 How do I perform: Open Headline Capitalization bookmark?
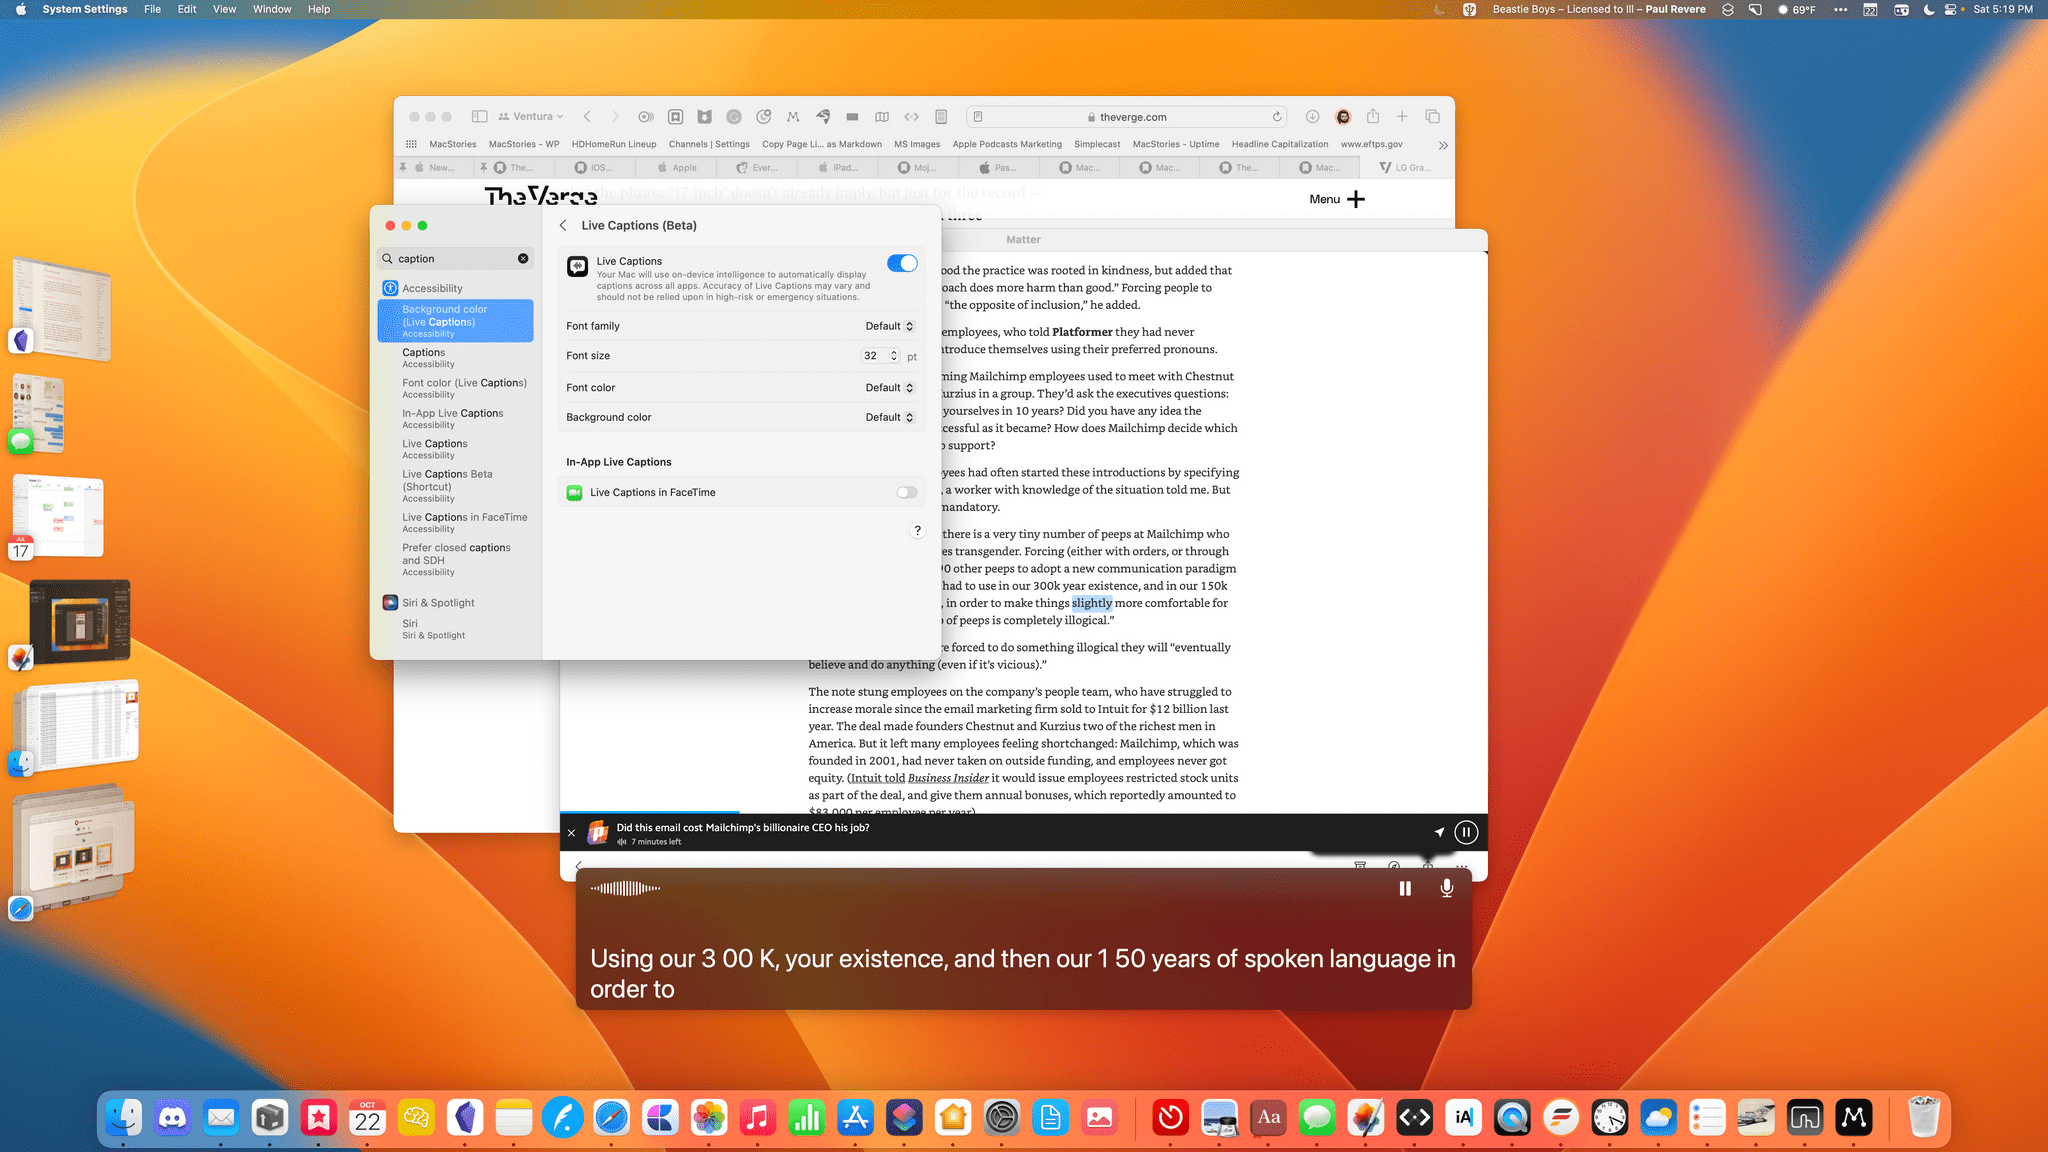pyautogui.click(x=1280, y=144)
